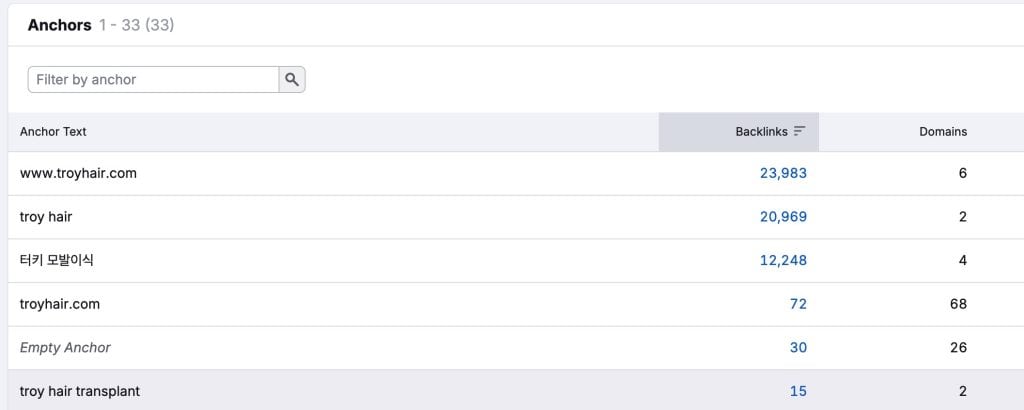Click the Anchors section heading
1024x410 pixels.
pos(59,25)
